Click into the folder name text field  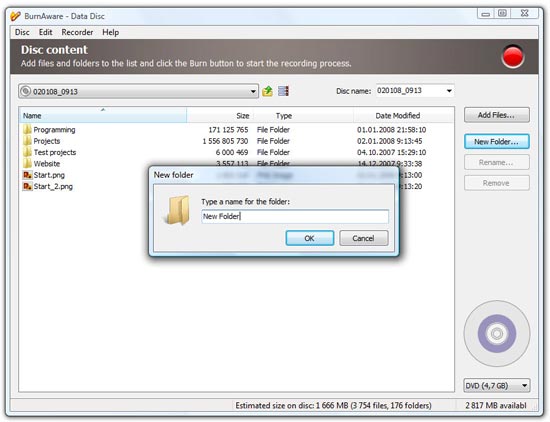point(295,216)
